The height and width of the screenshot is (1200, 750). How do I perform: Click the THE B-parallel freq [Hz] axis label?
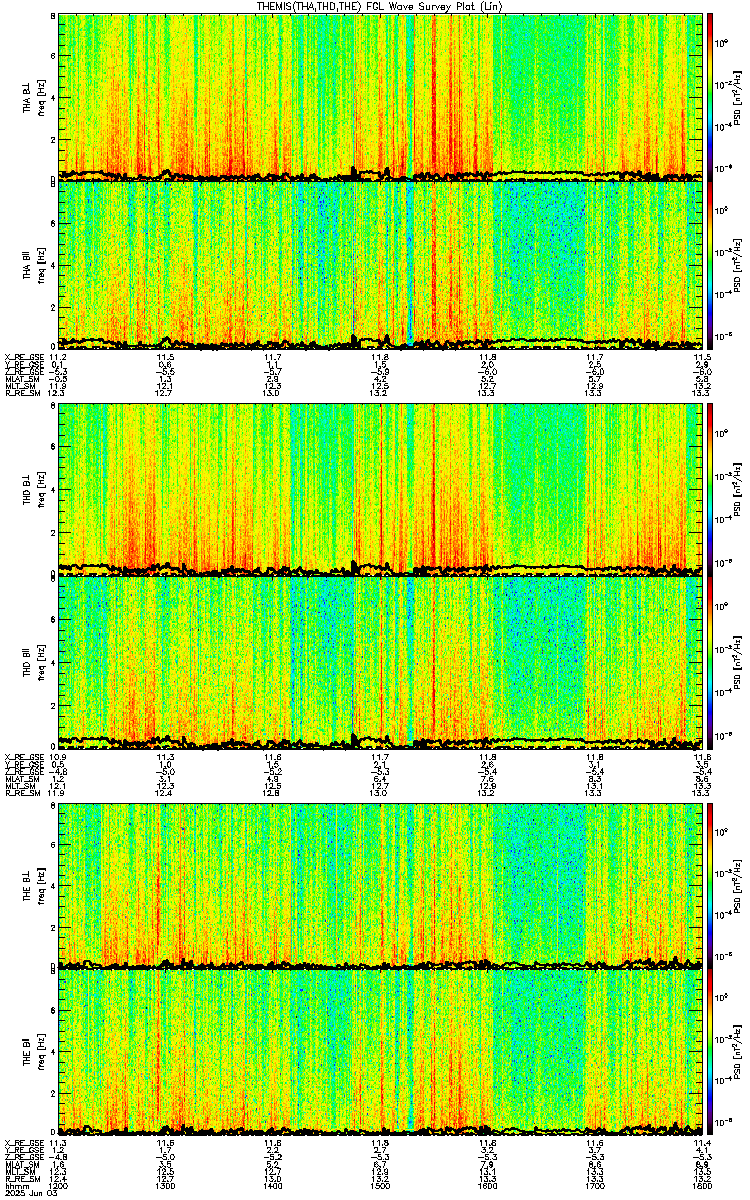pos(41,1054)
